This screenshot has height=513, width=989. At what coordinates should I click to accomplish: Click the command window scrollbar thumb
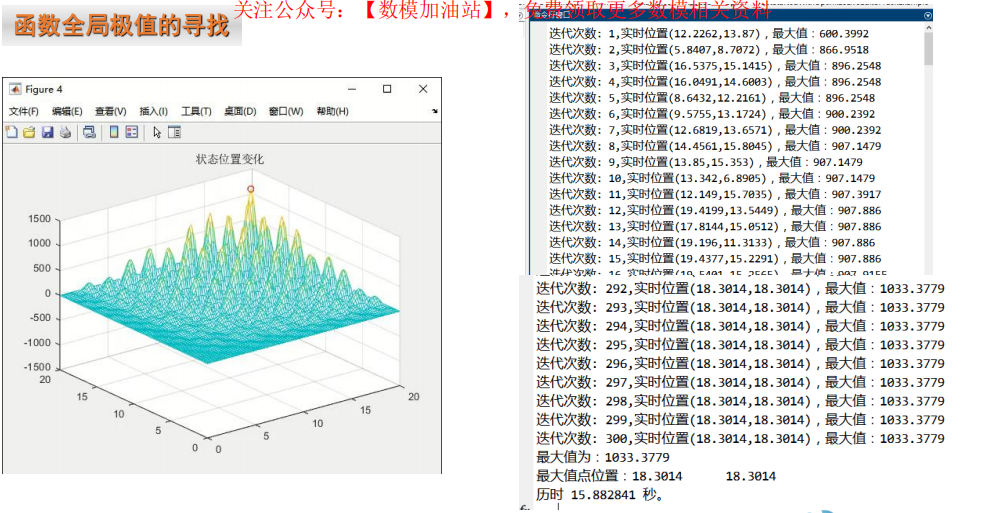click(928, 49)
